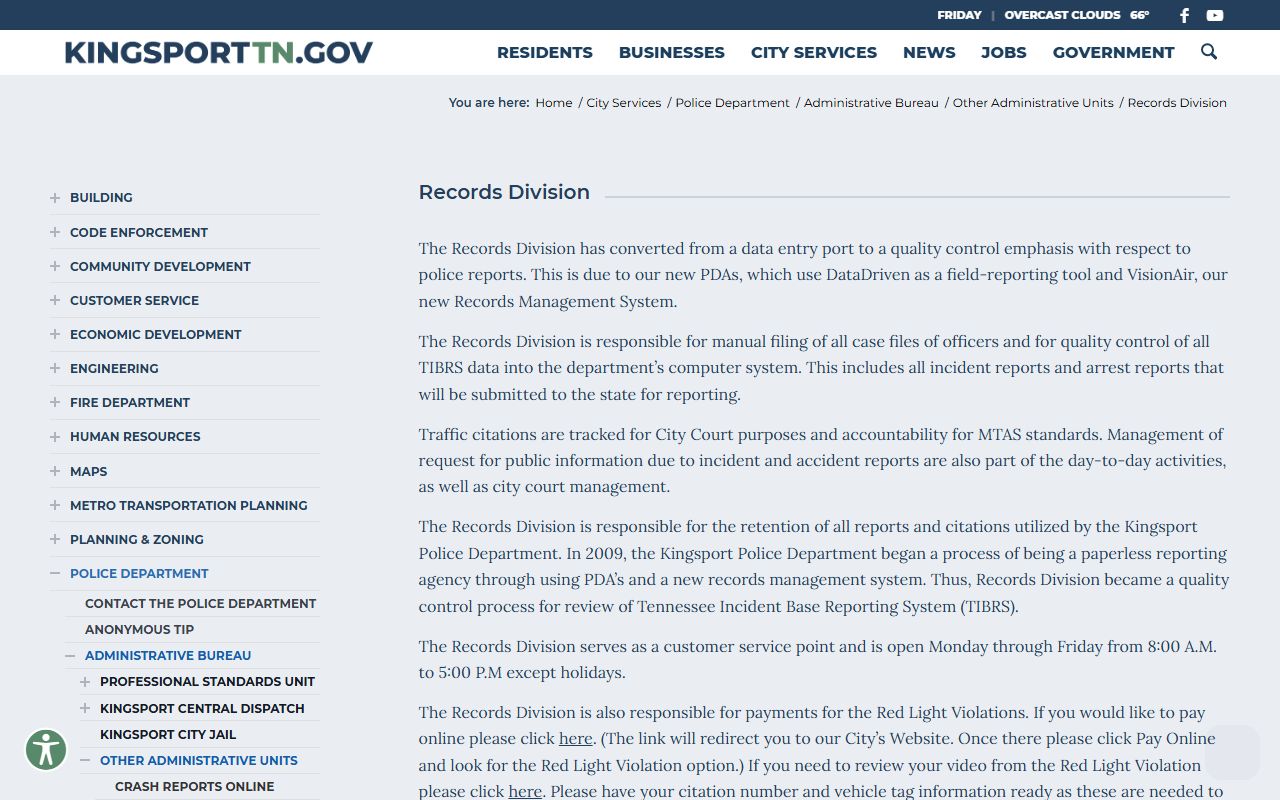Go to City Services breadcrumb link
The image size is (1280, 800).
[624, 103]
